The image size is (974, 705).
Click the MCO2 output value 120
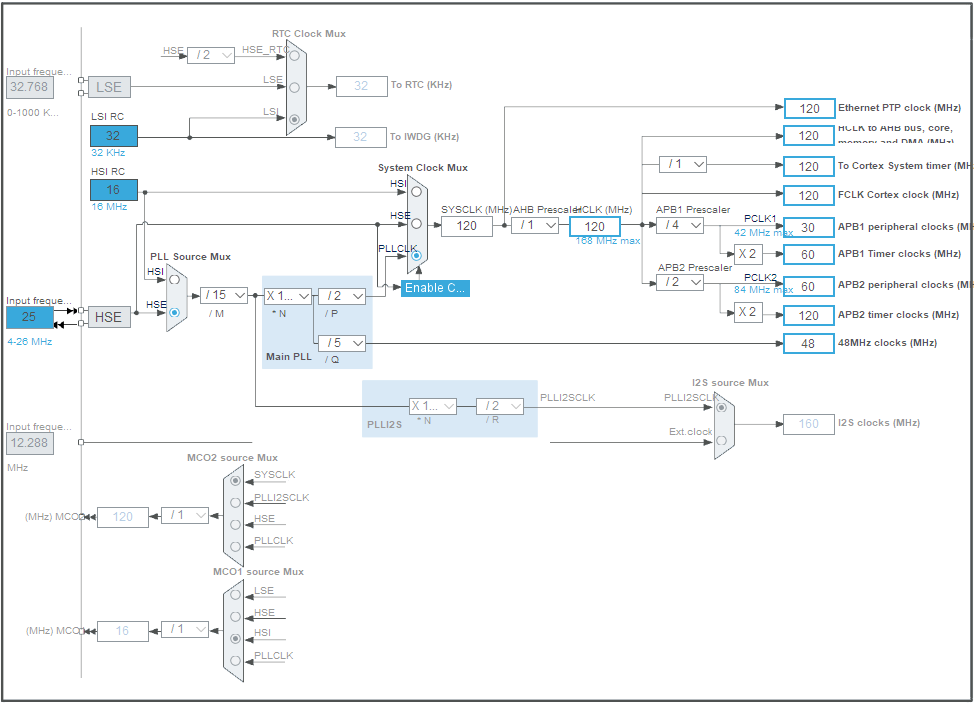point(123,517)
